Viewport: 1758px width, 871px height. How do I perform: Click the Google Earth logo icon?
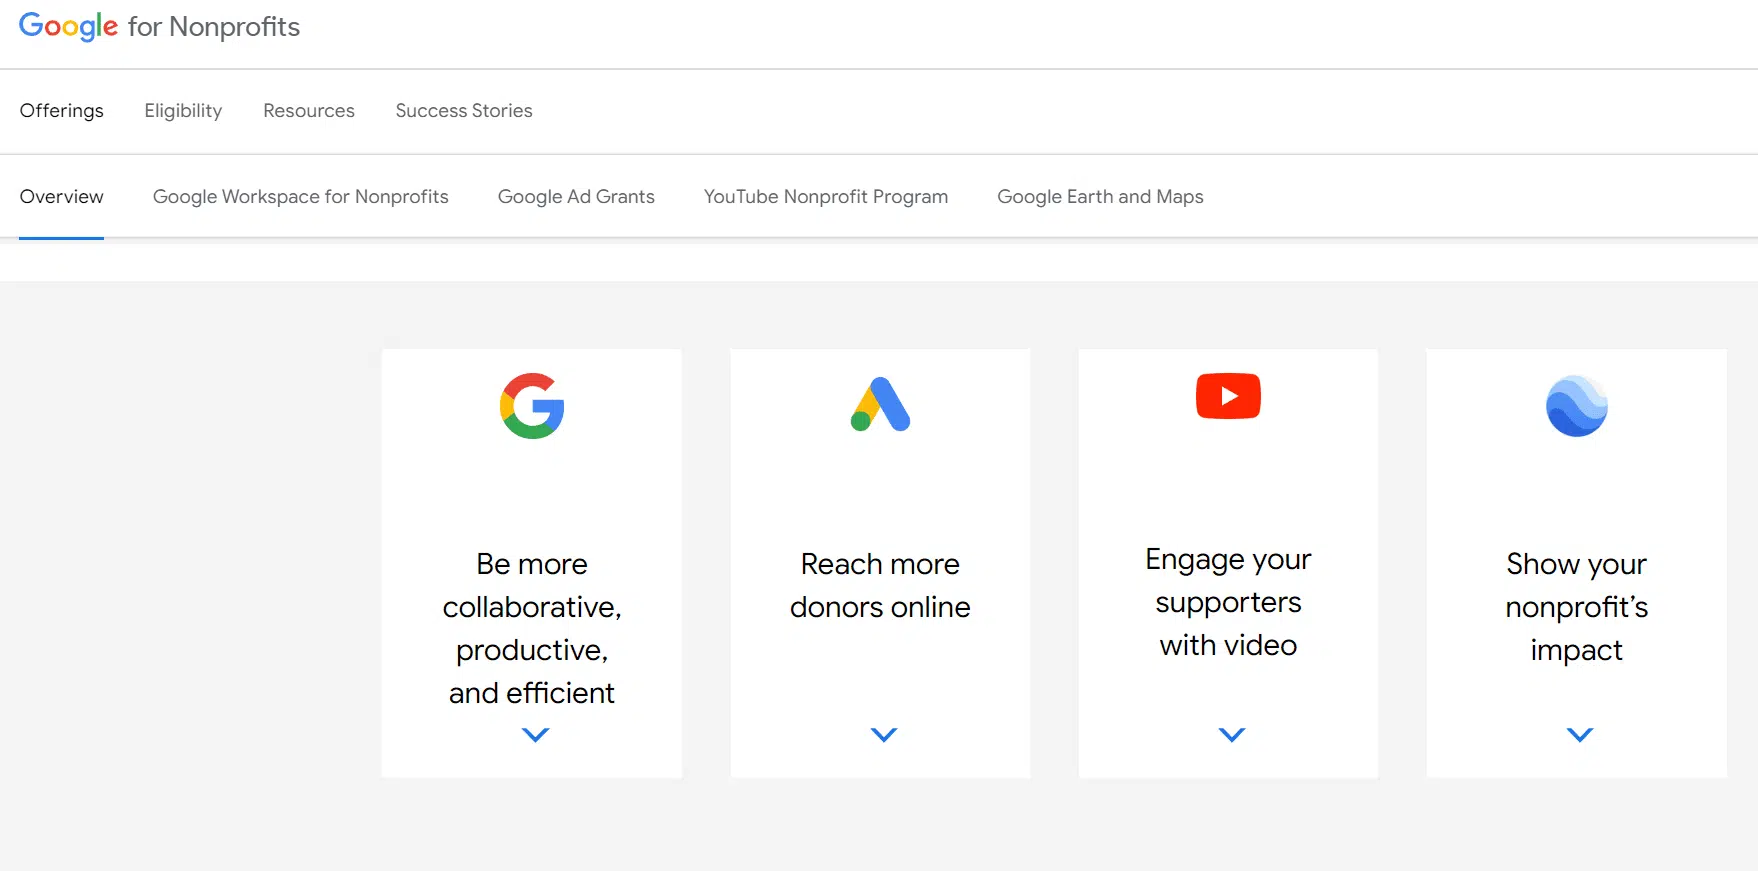pos(1577,406)
